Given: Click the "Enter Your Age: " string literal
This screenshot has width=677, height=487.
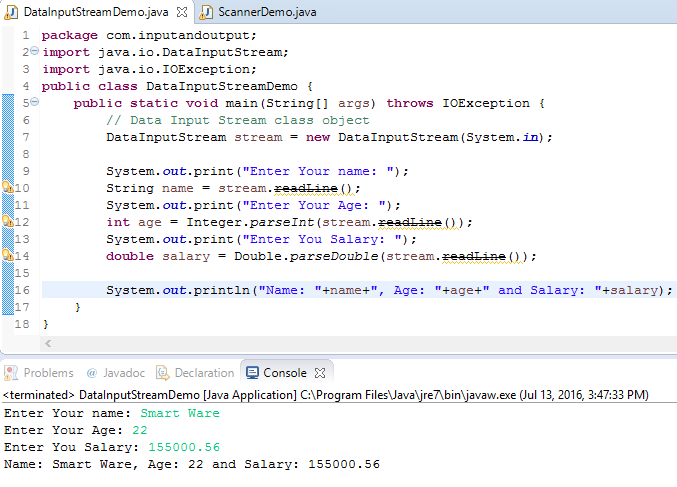Looking at the screenshot, I should 314,206.
